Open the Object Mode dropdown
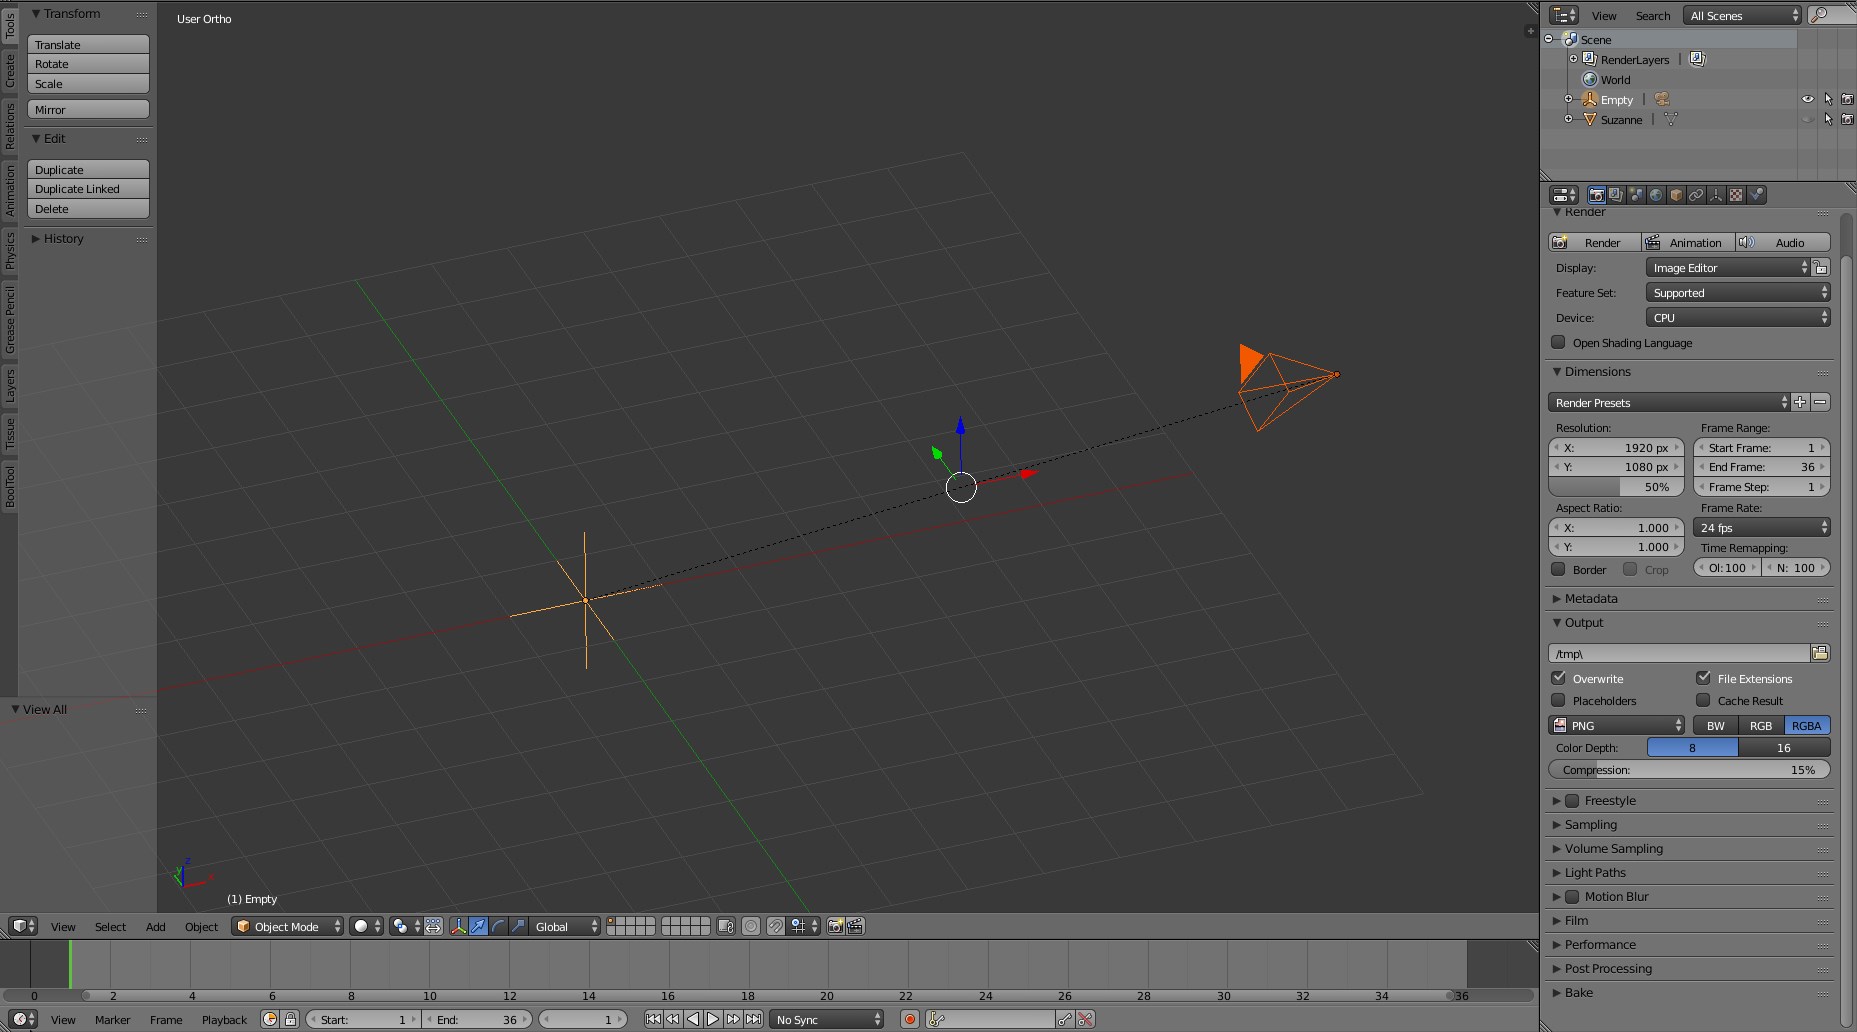Image resolution: width=1857 pixels, height=1032 pixels. (287, 926)
